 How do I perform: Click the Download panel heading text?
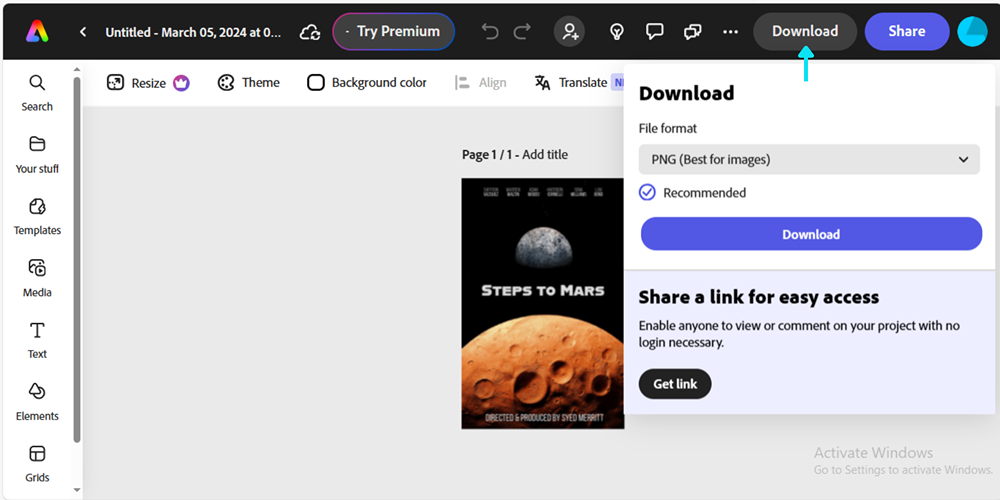(686, 93)
